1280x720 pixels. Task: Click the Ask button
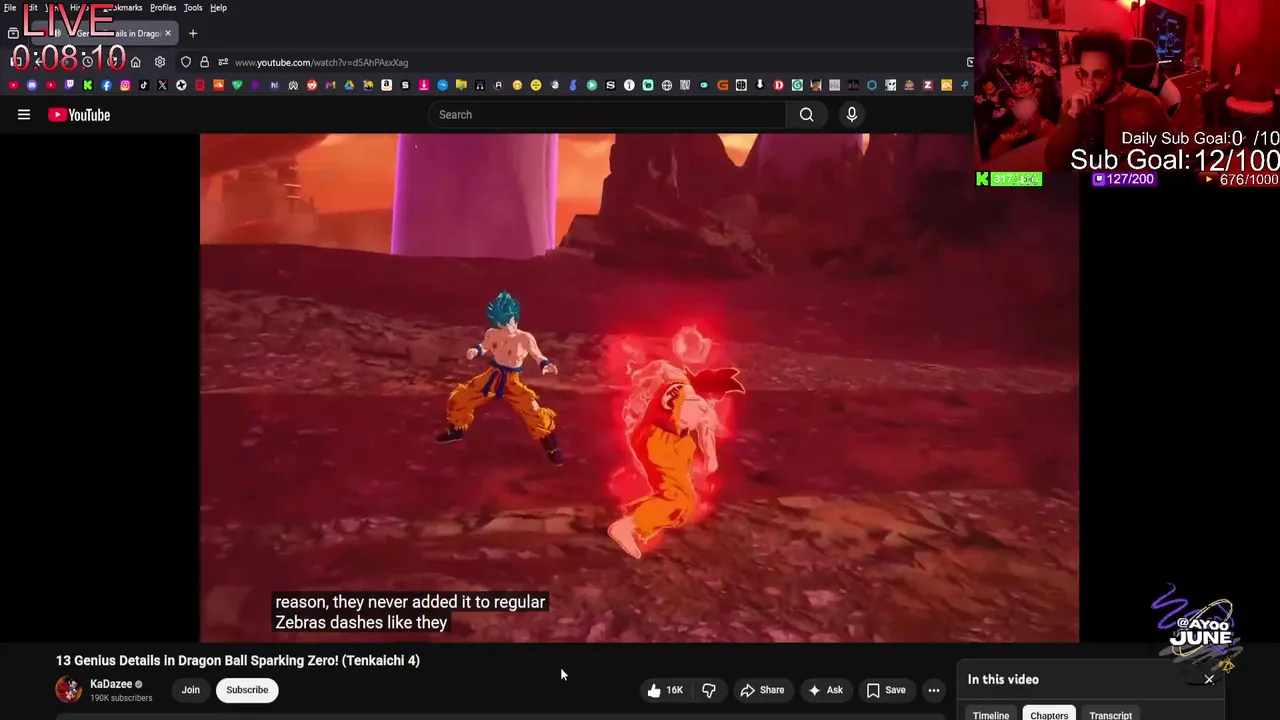click(x=826, y=690)
